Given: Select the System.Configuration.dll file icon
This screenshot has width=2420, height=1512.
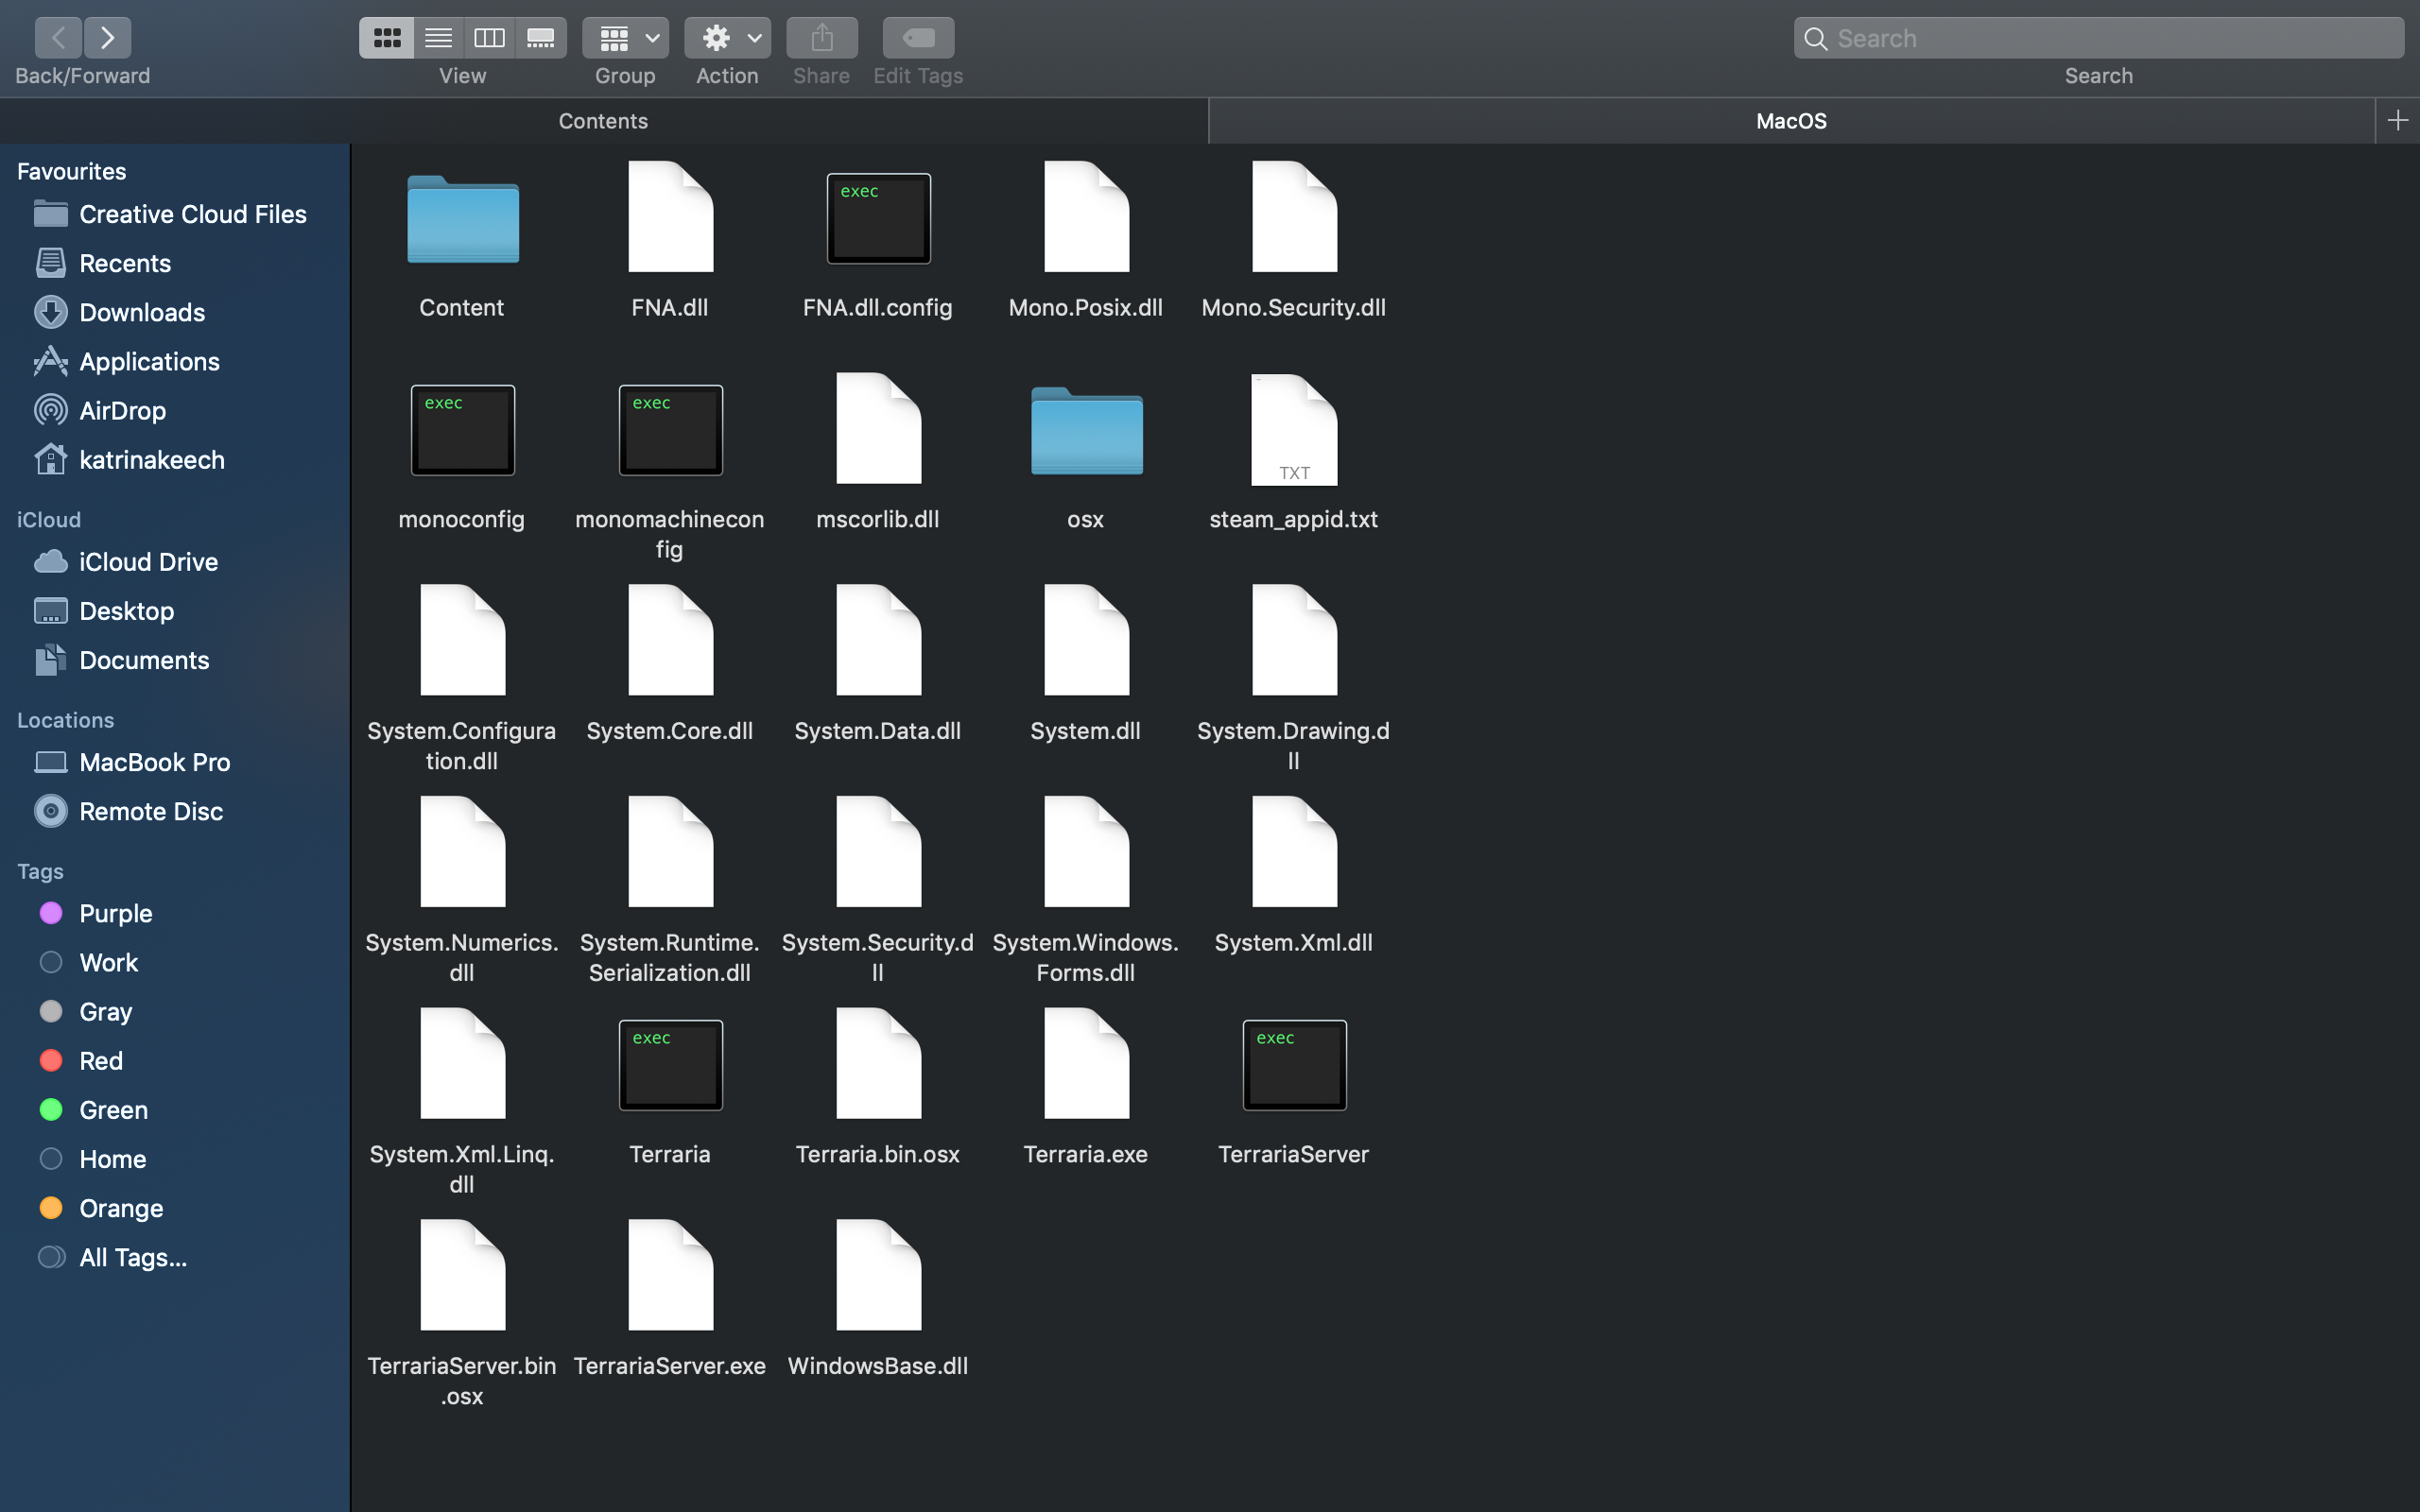Looking at the screenshot, I should tap(463, 640).
